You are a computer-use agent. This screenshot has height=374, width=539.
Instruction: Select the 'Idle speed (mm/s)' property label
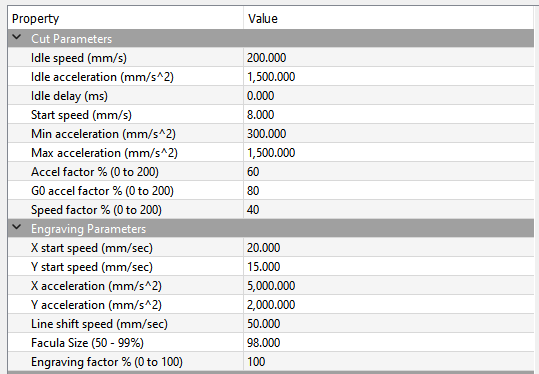79,58
